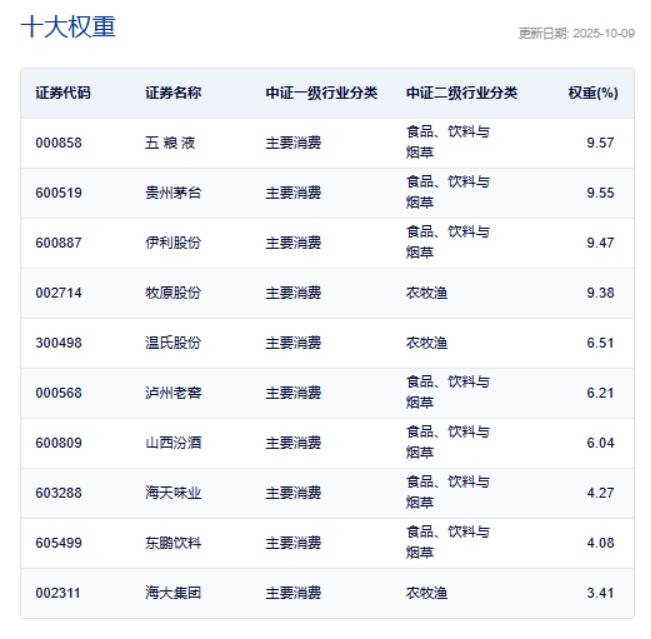Select the 证券代码 column header
Screen dimensions: 651x639
coord(63,93)
